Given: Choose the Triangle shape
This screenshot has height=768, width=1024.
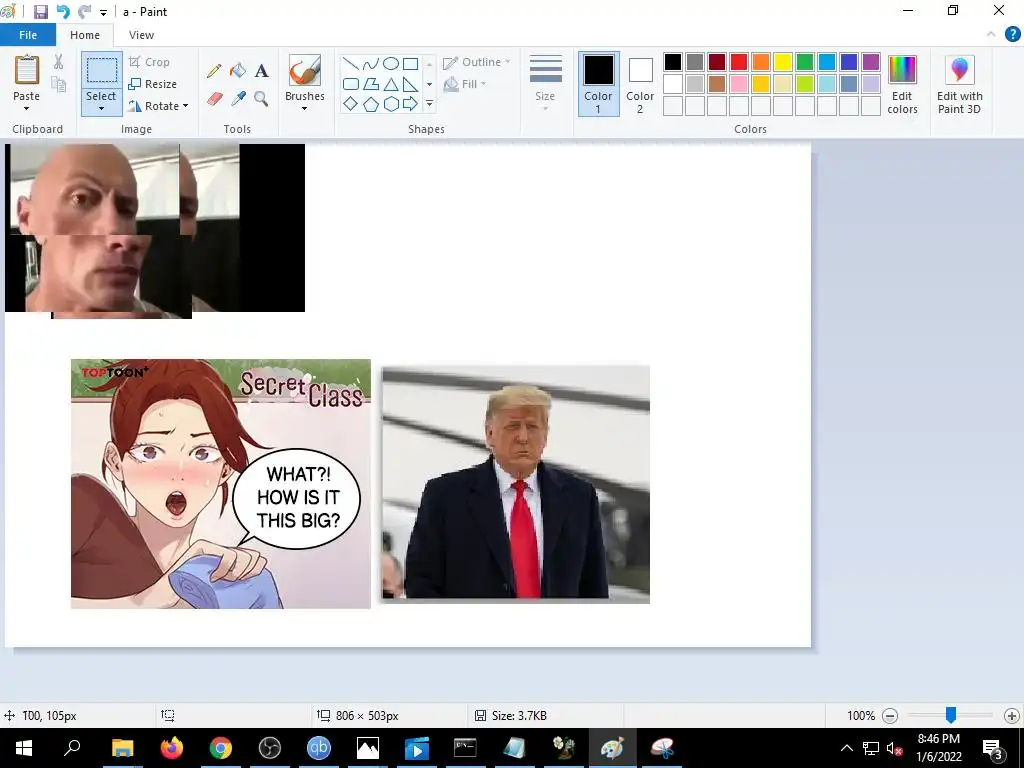Looking at the screenshot, I should coord(391,84).
